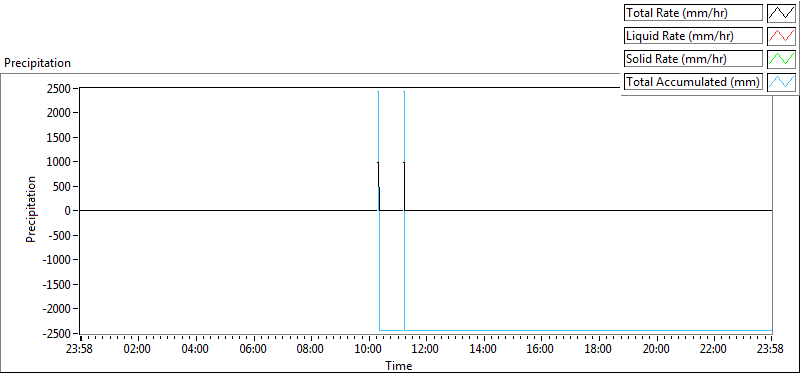Screen dimensions: 800x373
Task: Click the 10:00 x-axis time label
Action: click(368, 349)
